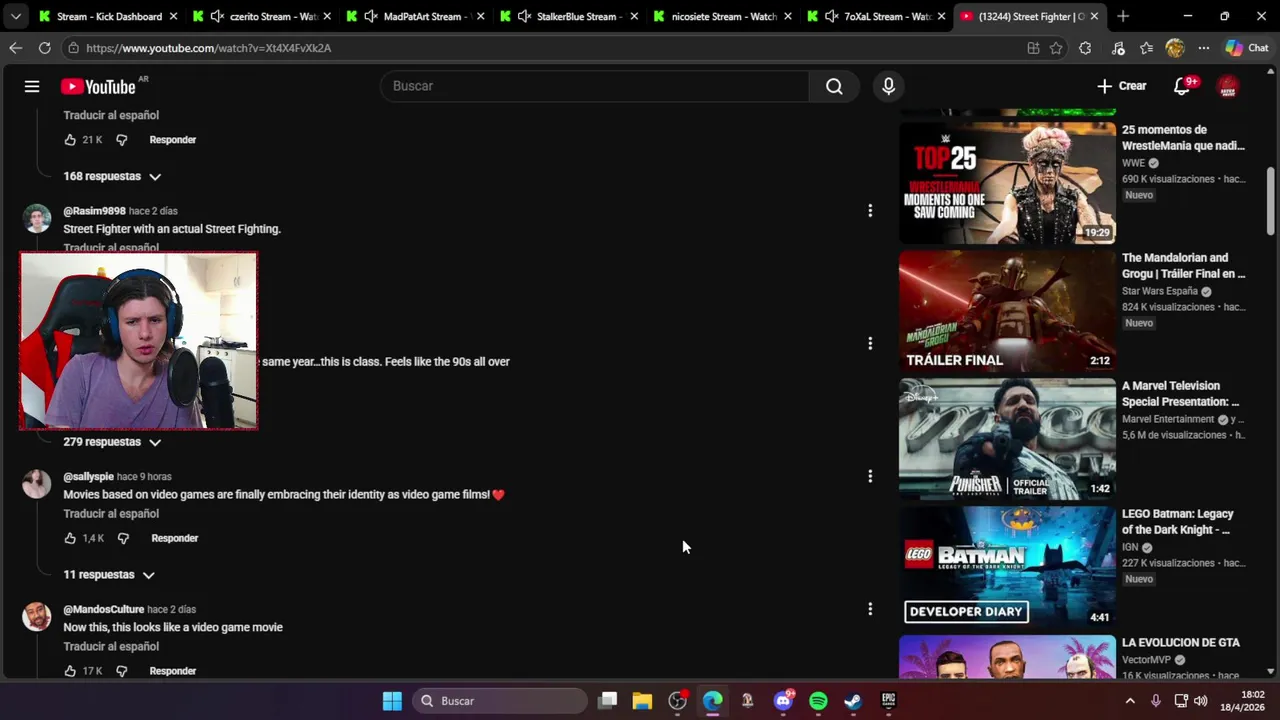Click the YouTube search input field
The width and height of the screenshot is (1280, 720).
(595, 86)
